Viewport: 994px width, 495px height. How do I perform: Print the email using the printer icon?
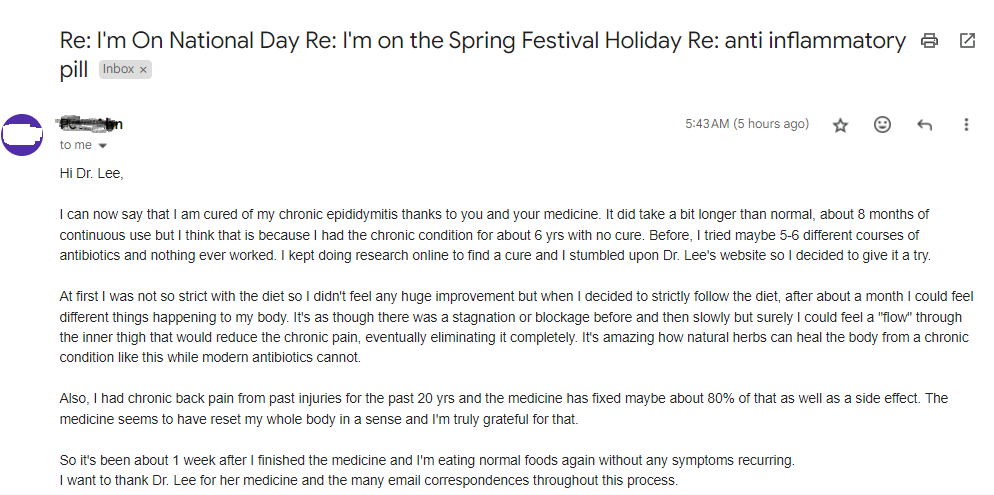click(x=929, y=41)
